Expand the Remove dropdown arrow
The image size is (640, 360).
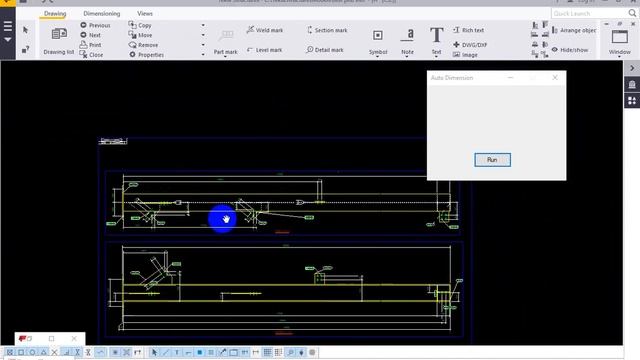coord(203,45)
